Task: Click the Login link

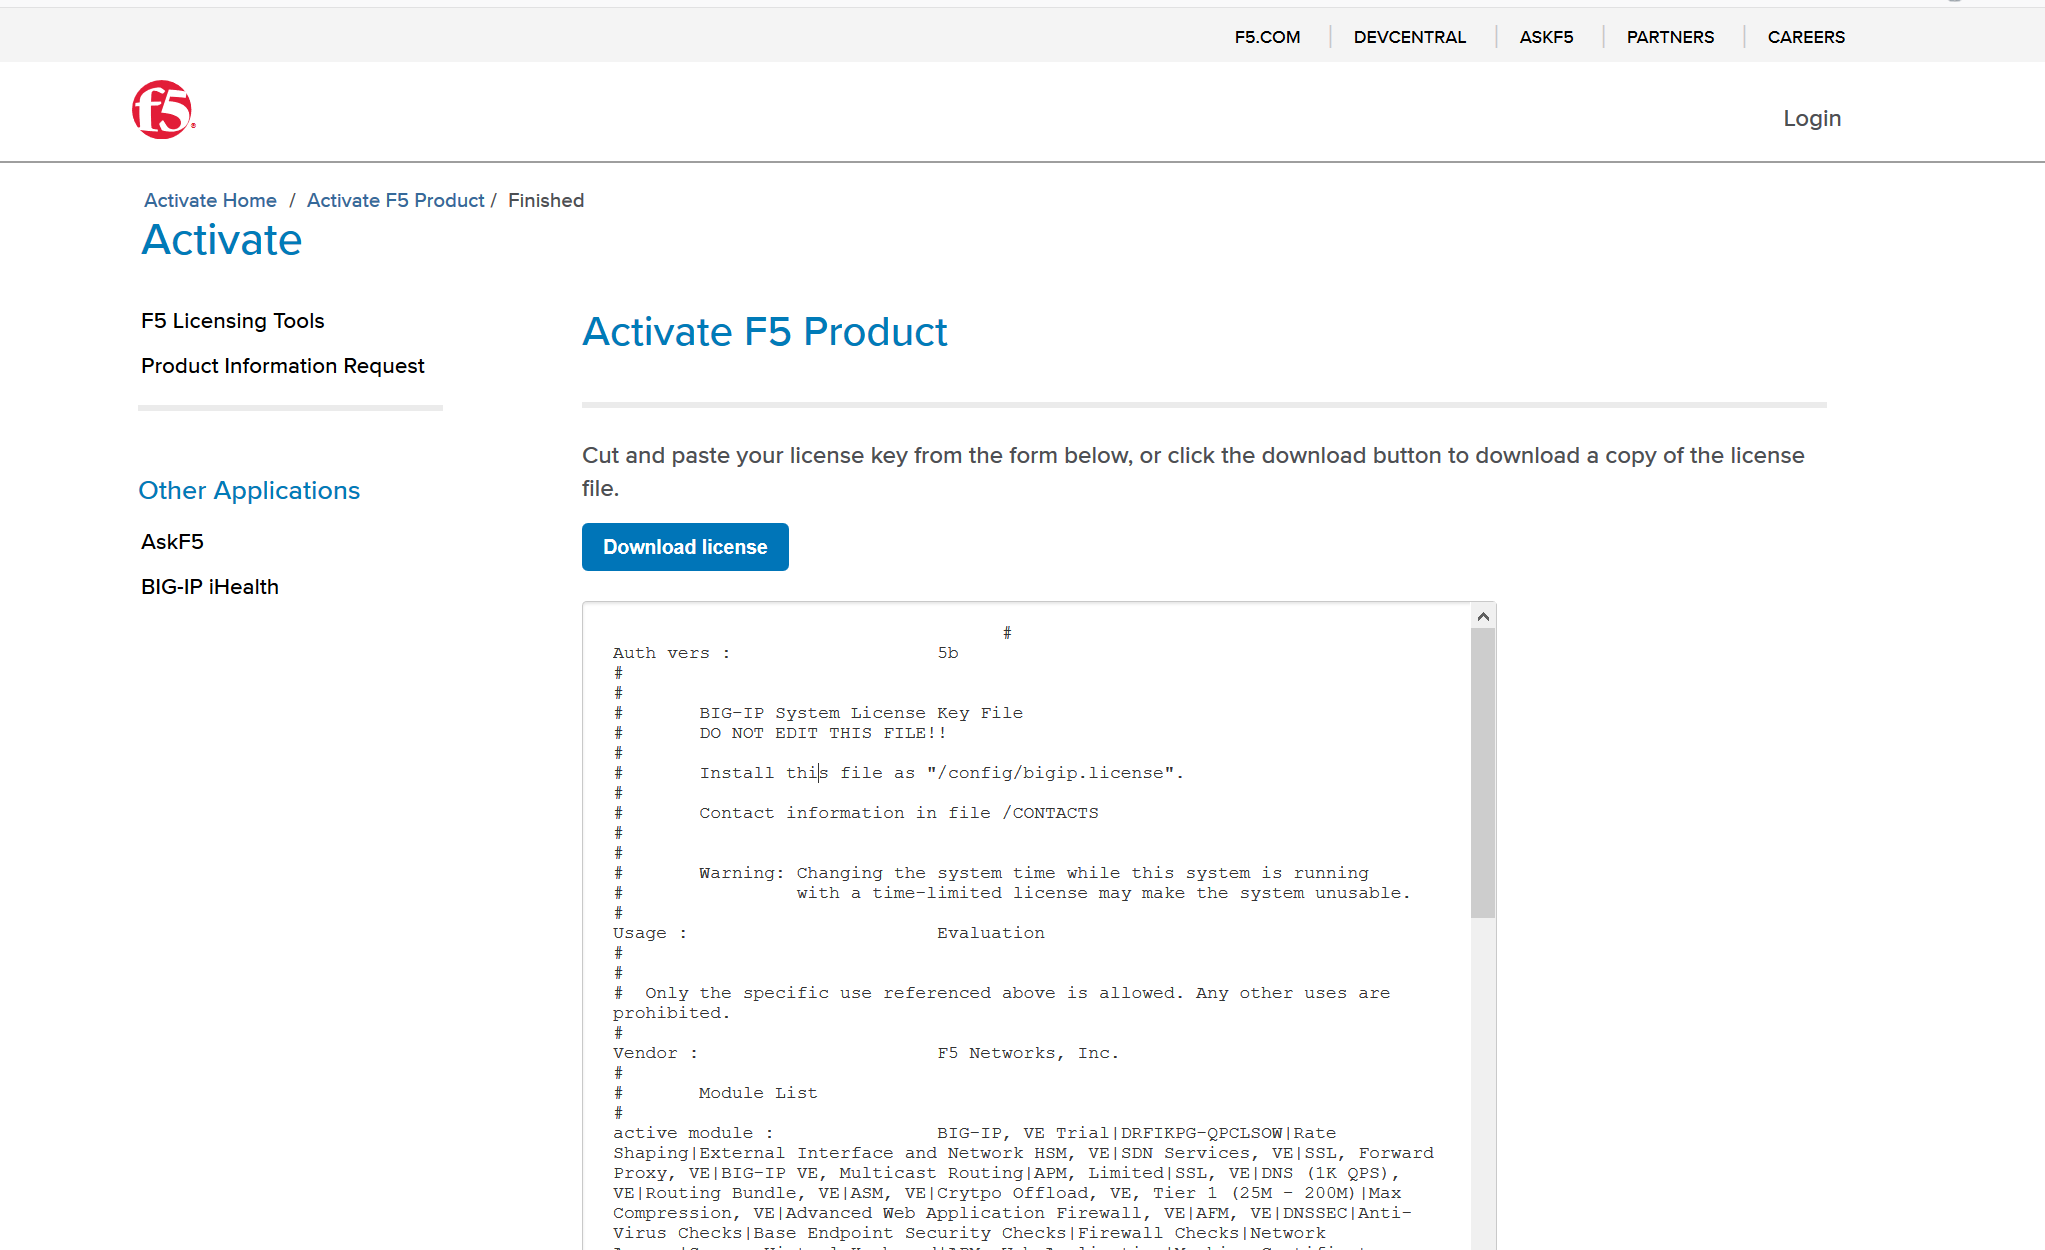Action: [1812, 118]
